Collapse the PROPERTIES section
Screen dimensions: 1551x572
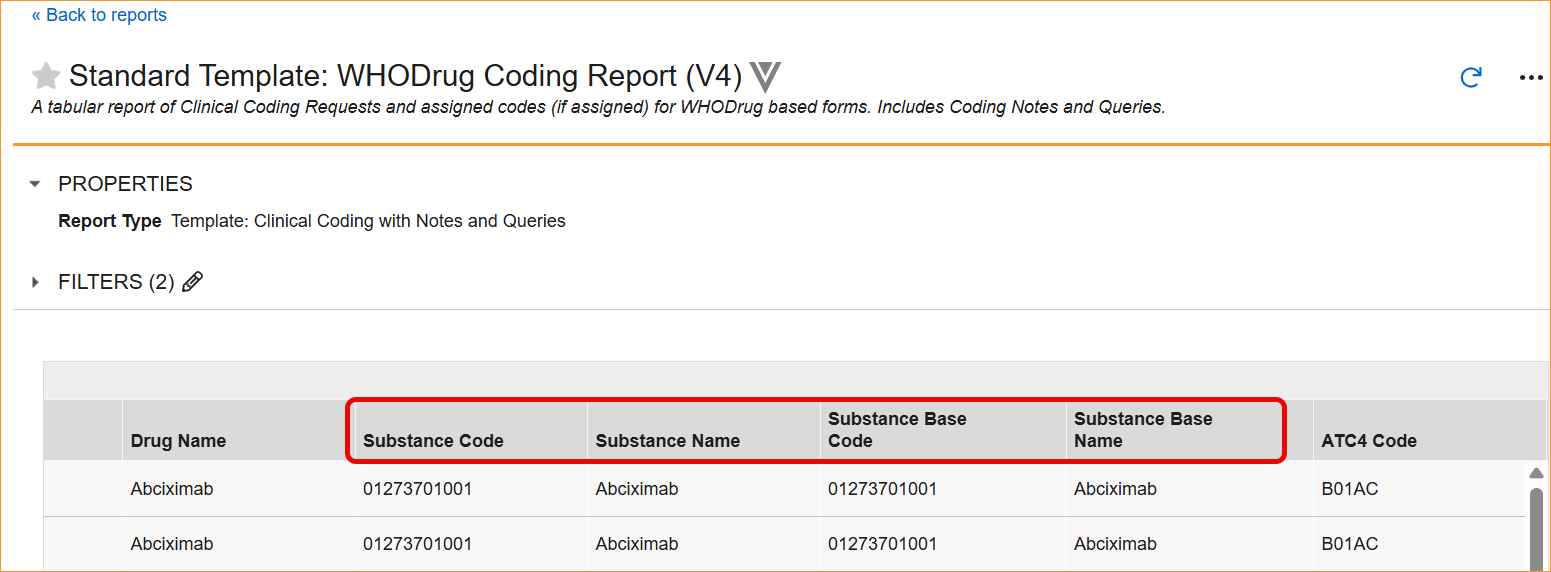[36, 184]
